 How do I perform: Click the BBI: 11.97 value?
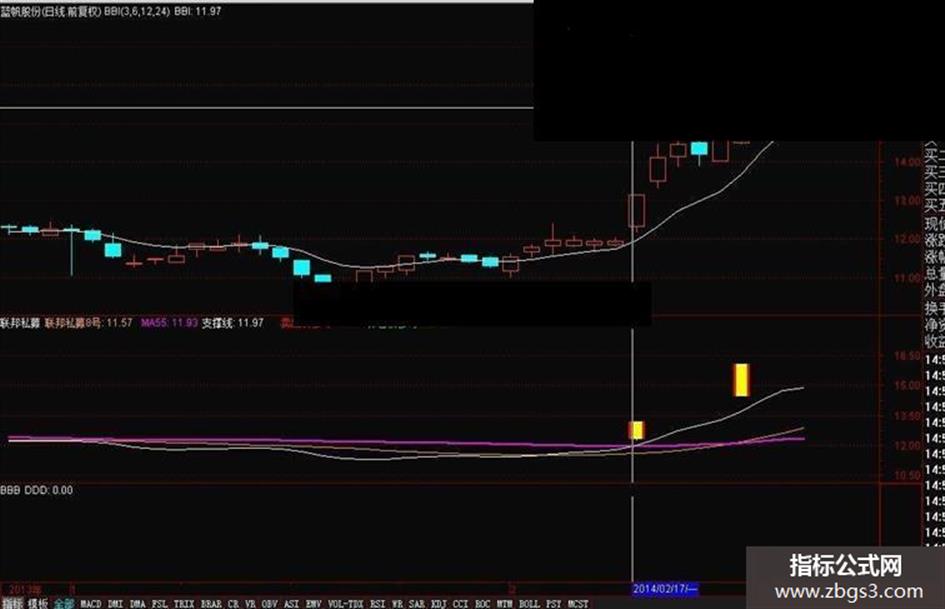pos(198,11)
